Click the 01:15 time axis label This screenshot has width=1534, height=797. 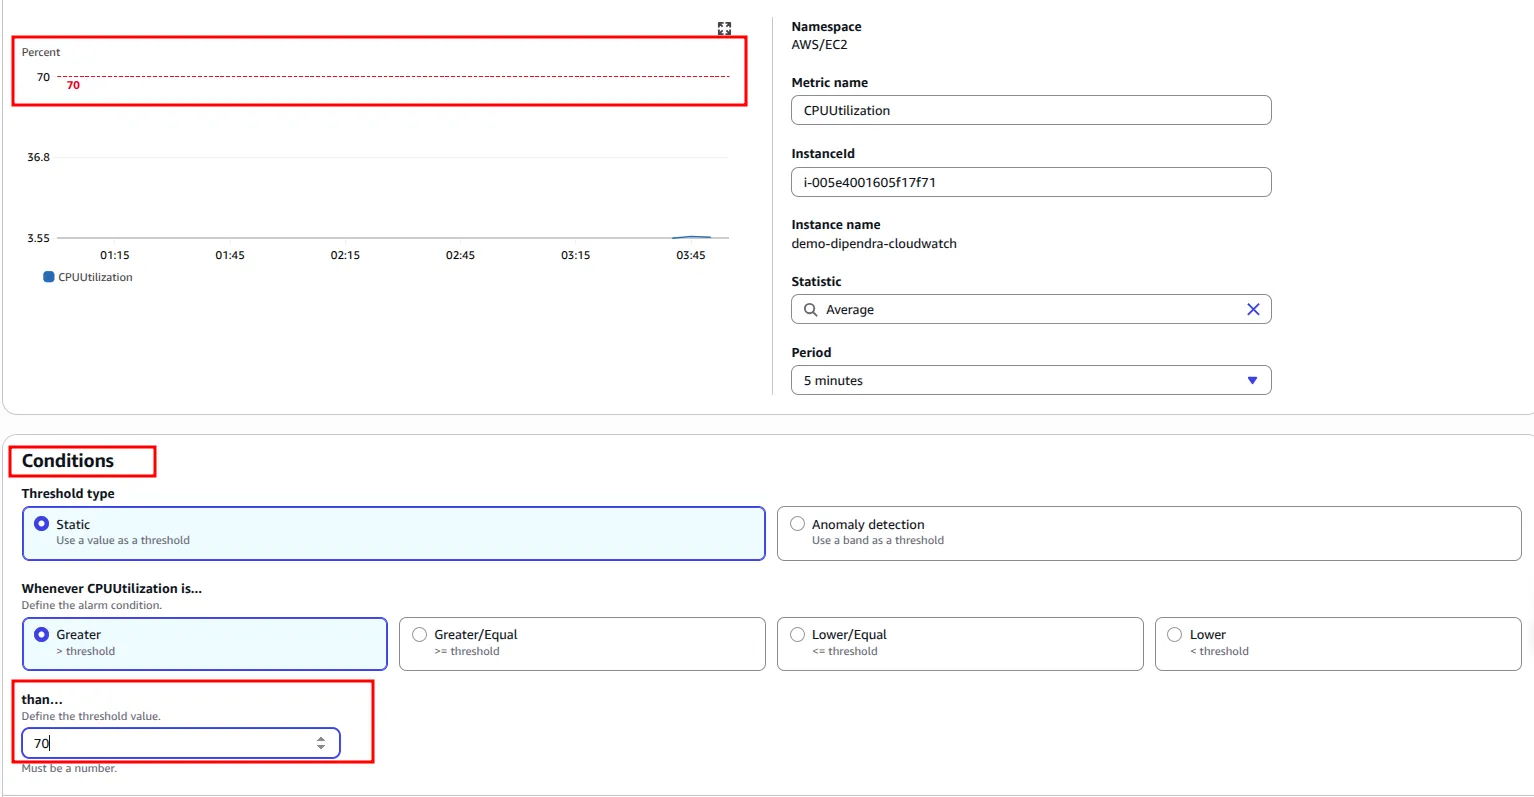coord(115,255)
